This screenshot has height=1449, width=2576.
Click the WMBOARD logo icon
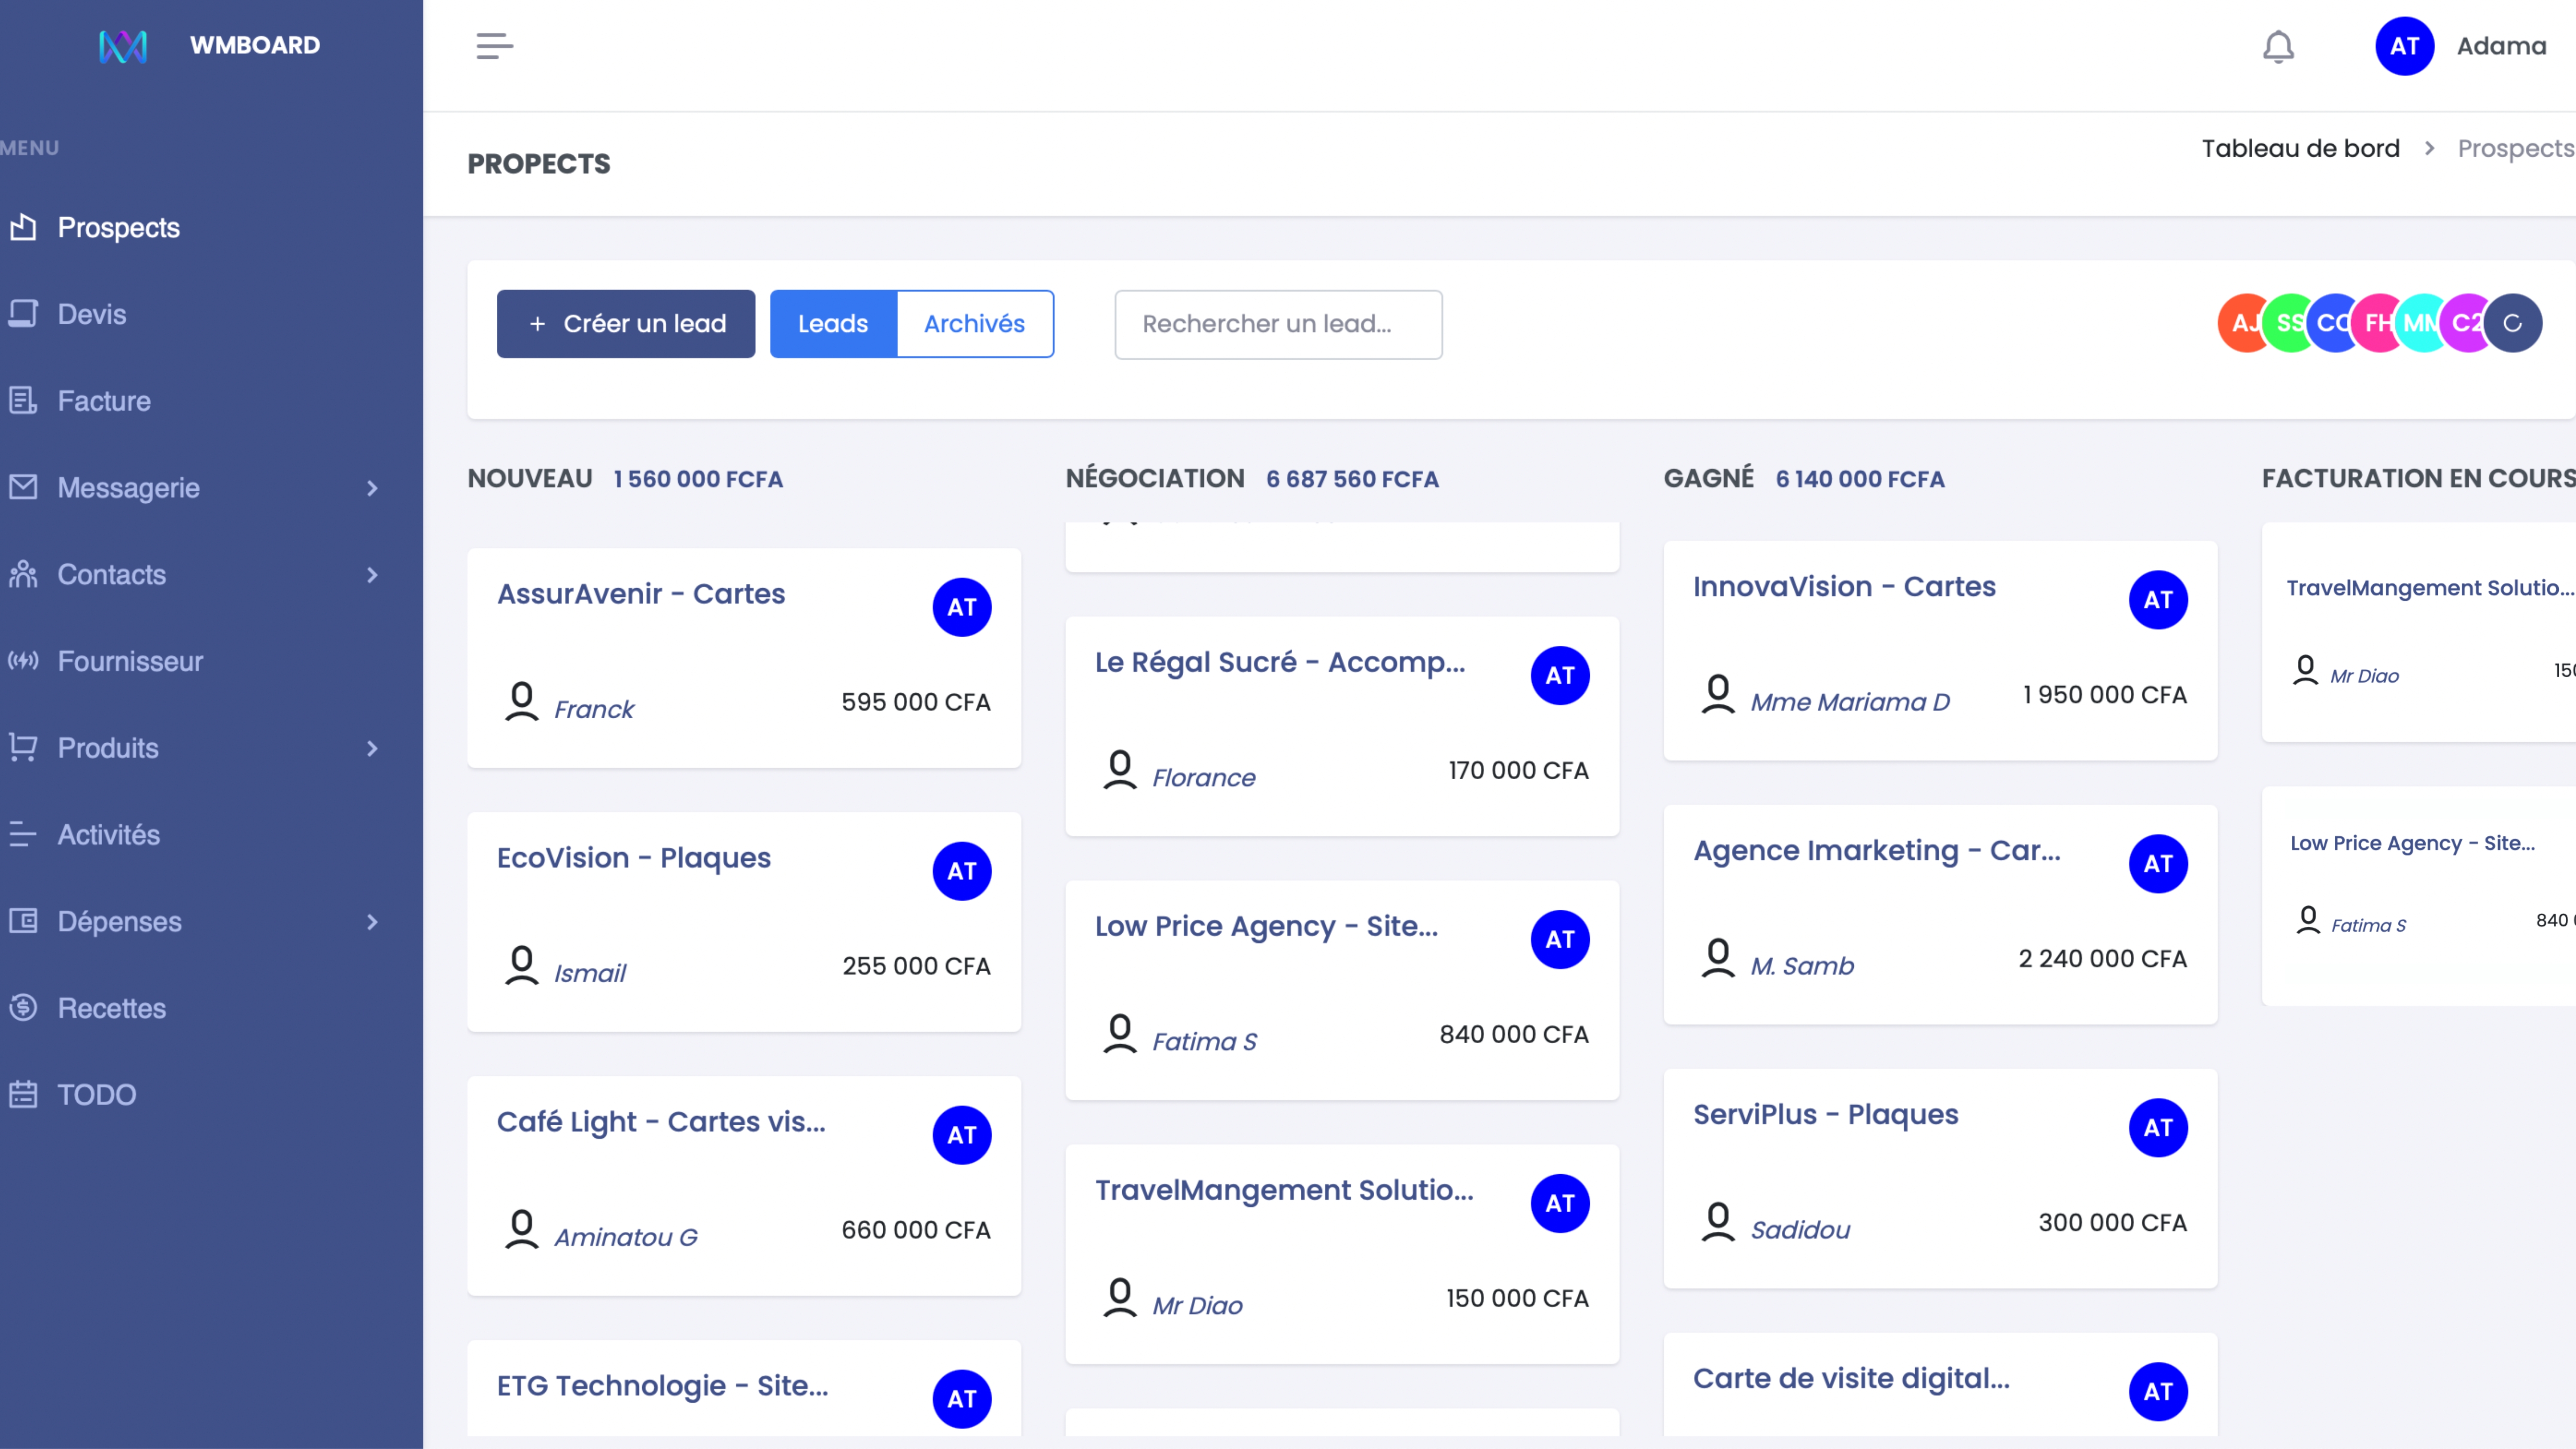[x=123, y=46]
